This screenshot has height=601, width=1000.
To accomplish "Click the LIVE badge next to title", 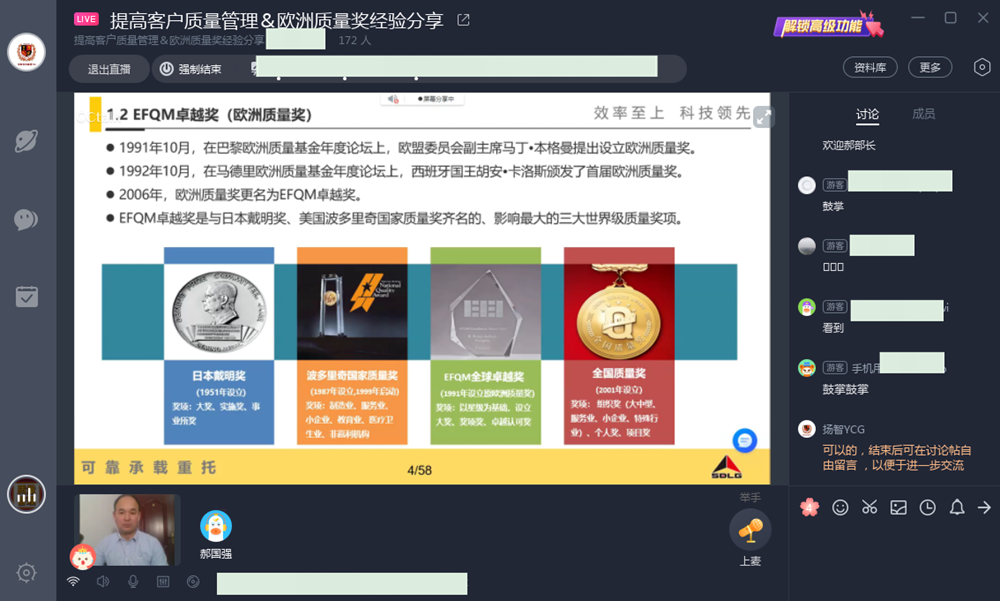I will click(86, 19).
